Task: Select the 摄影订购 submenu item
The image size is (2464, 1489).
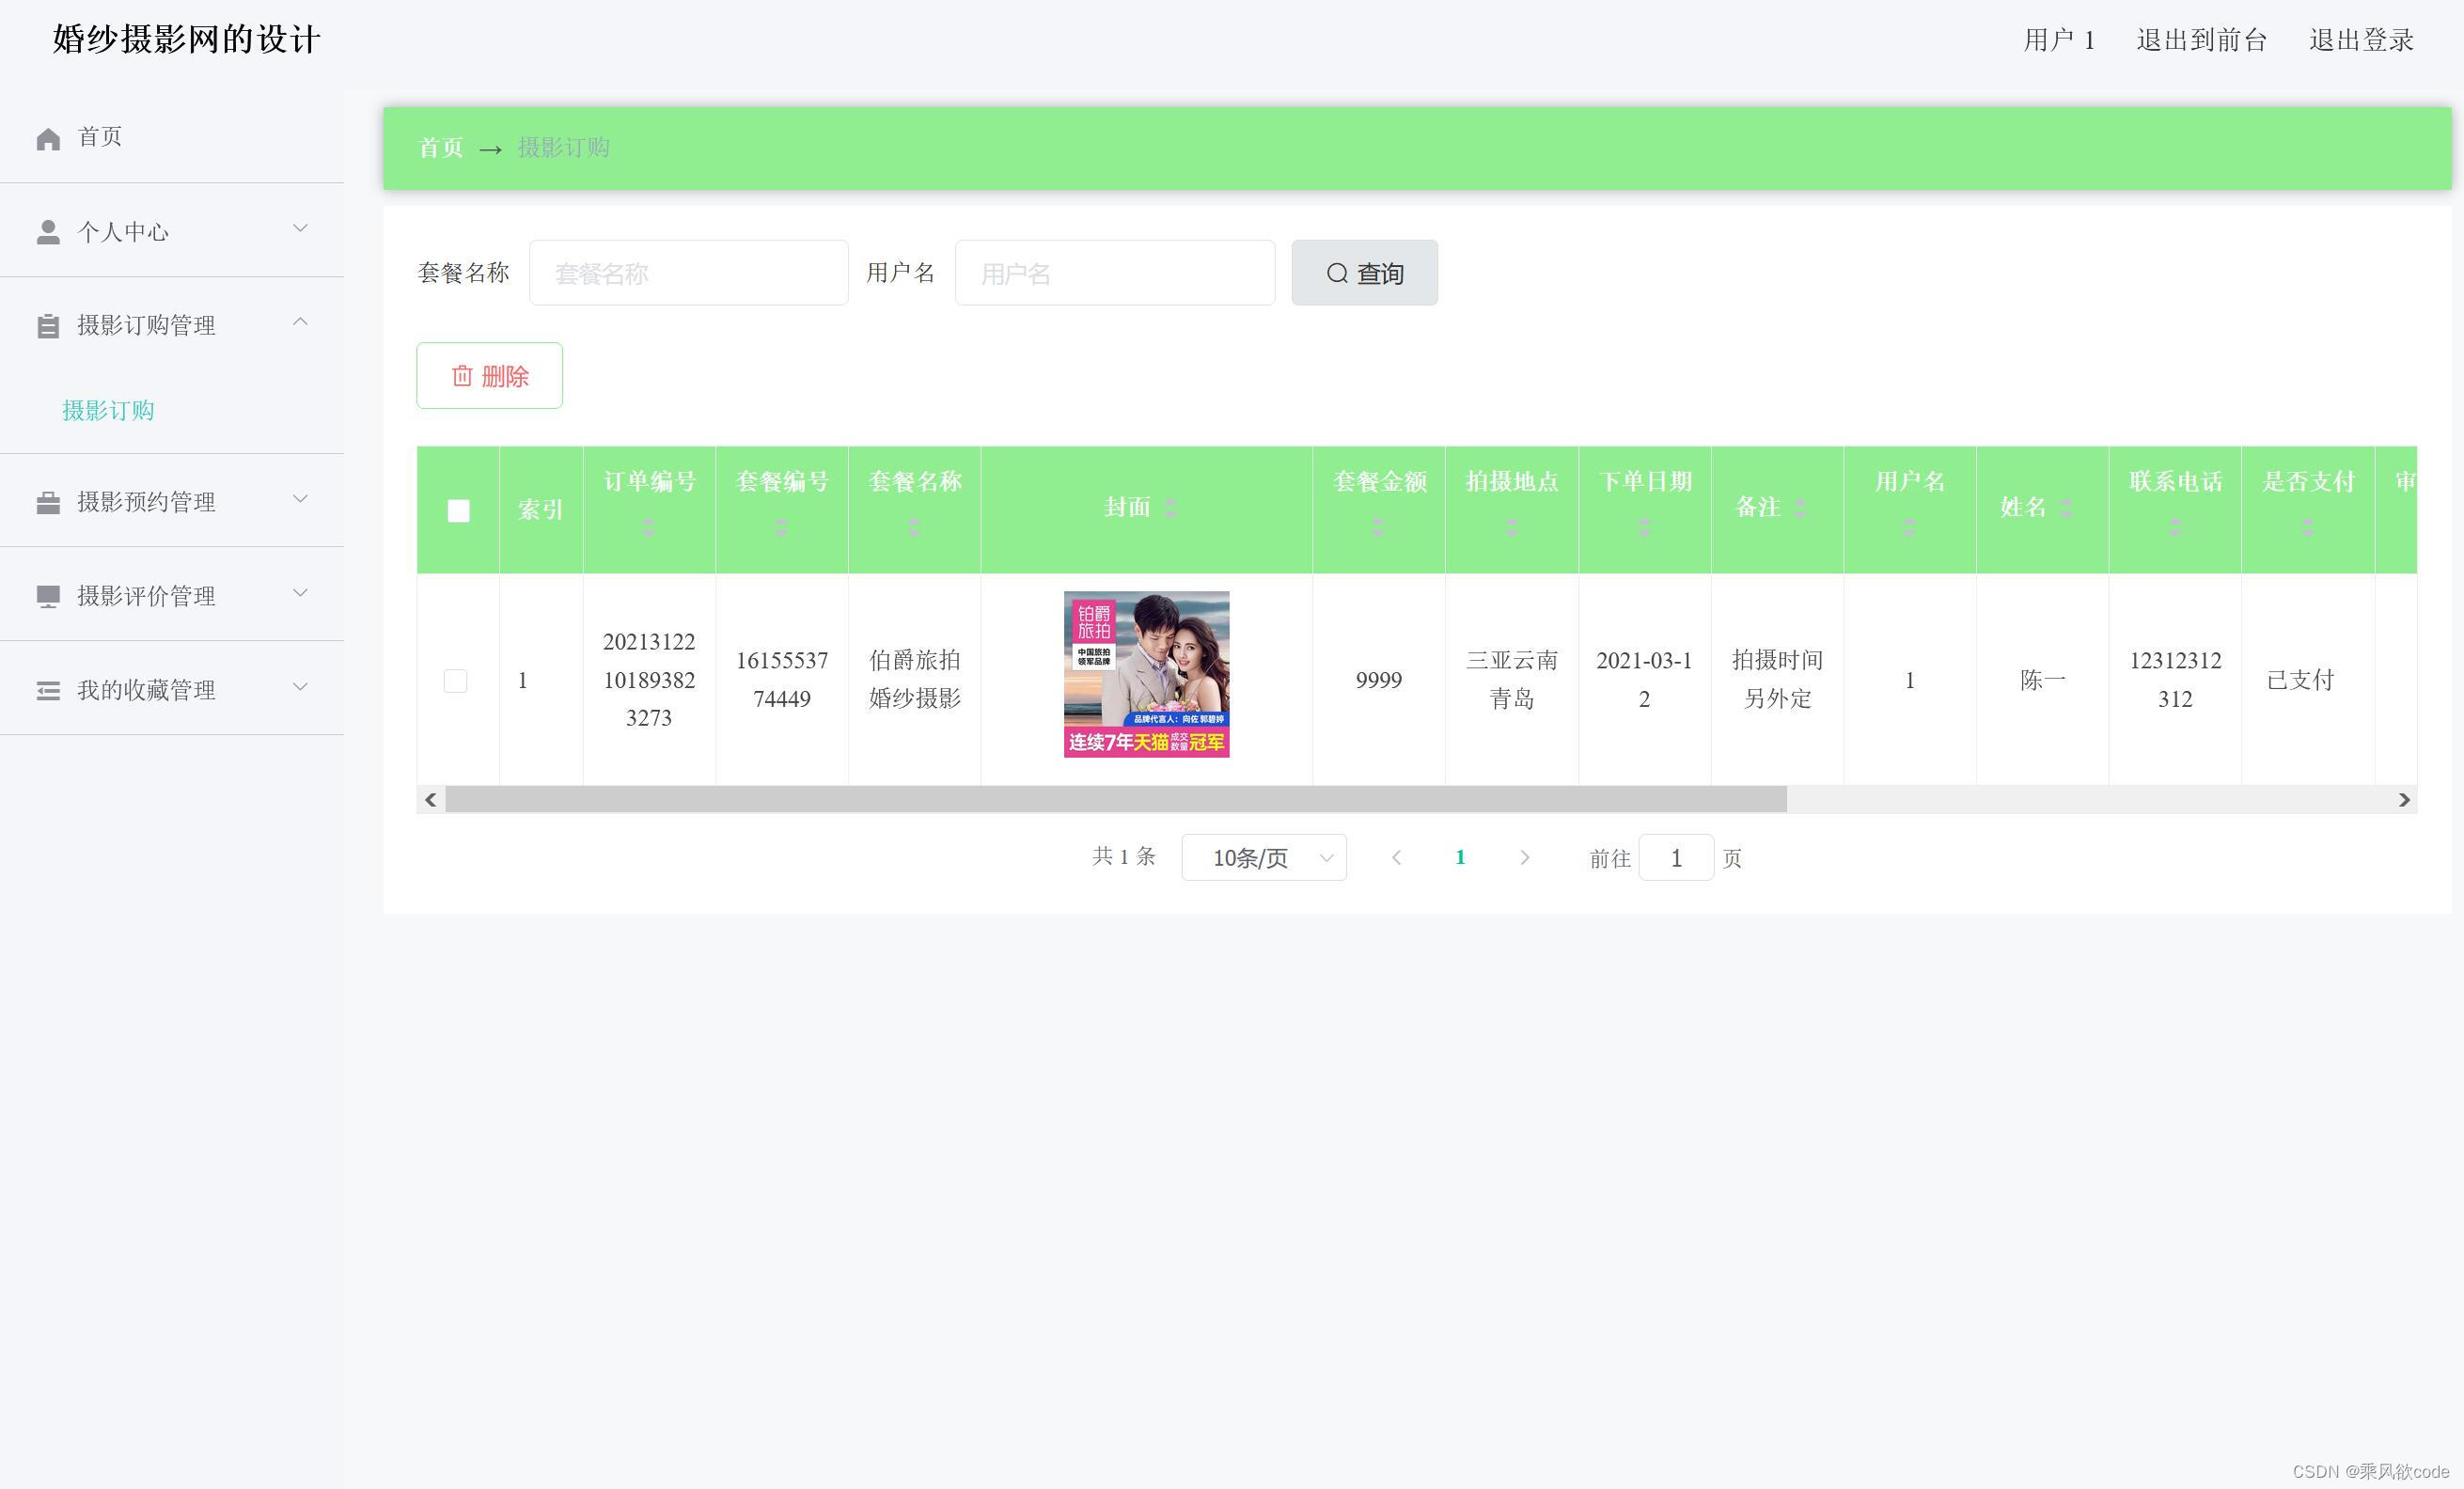Action: (x=108, y=411)
